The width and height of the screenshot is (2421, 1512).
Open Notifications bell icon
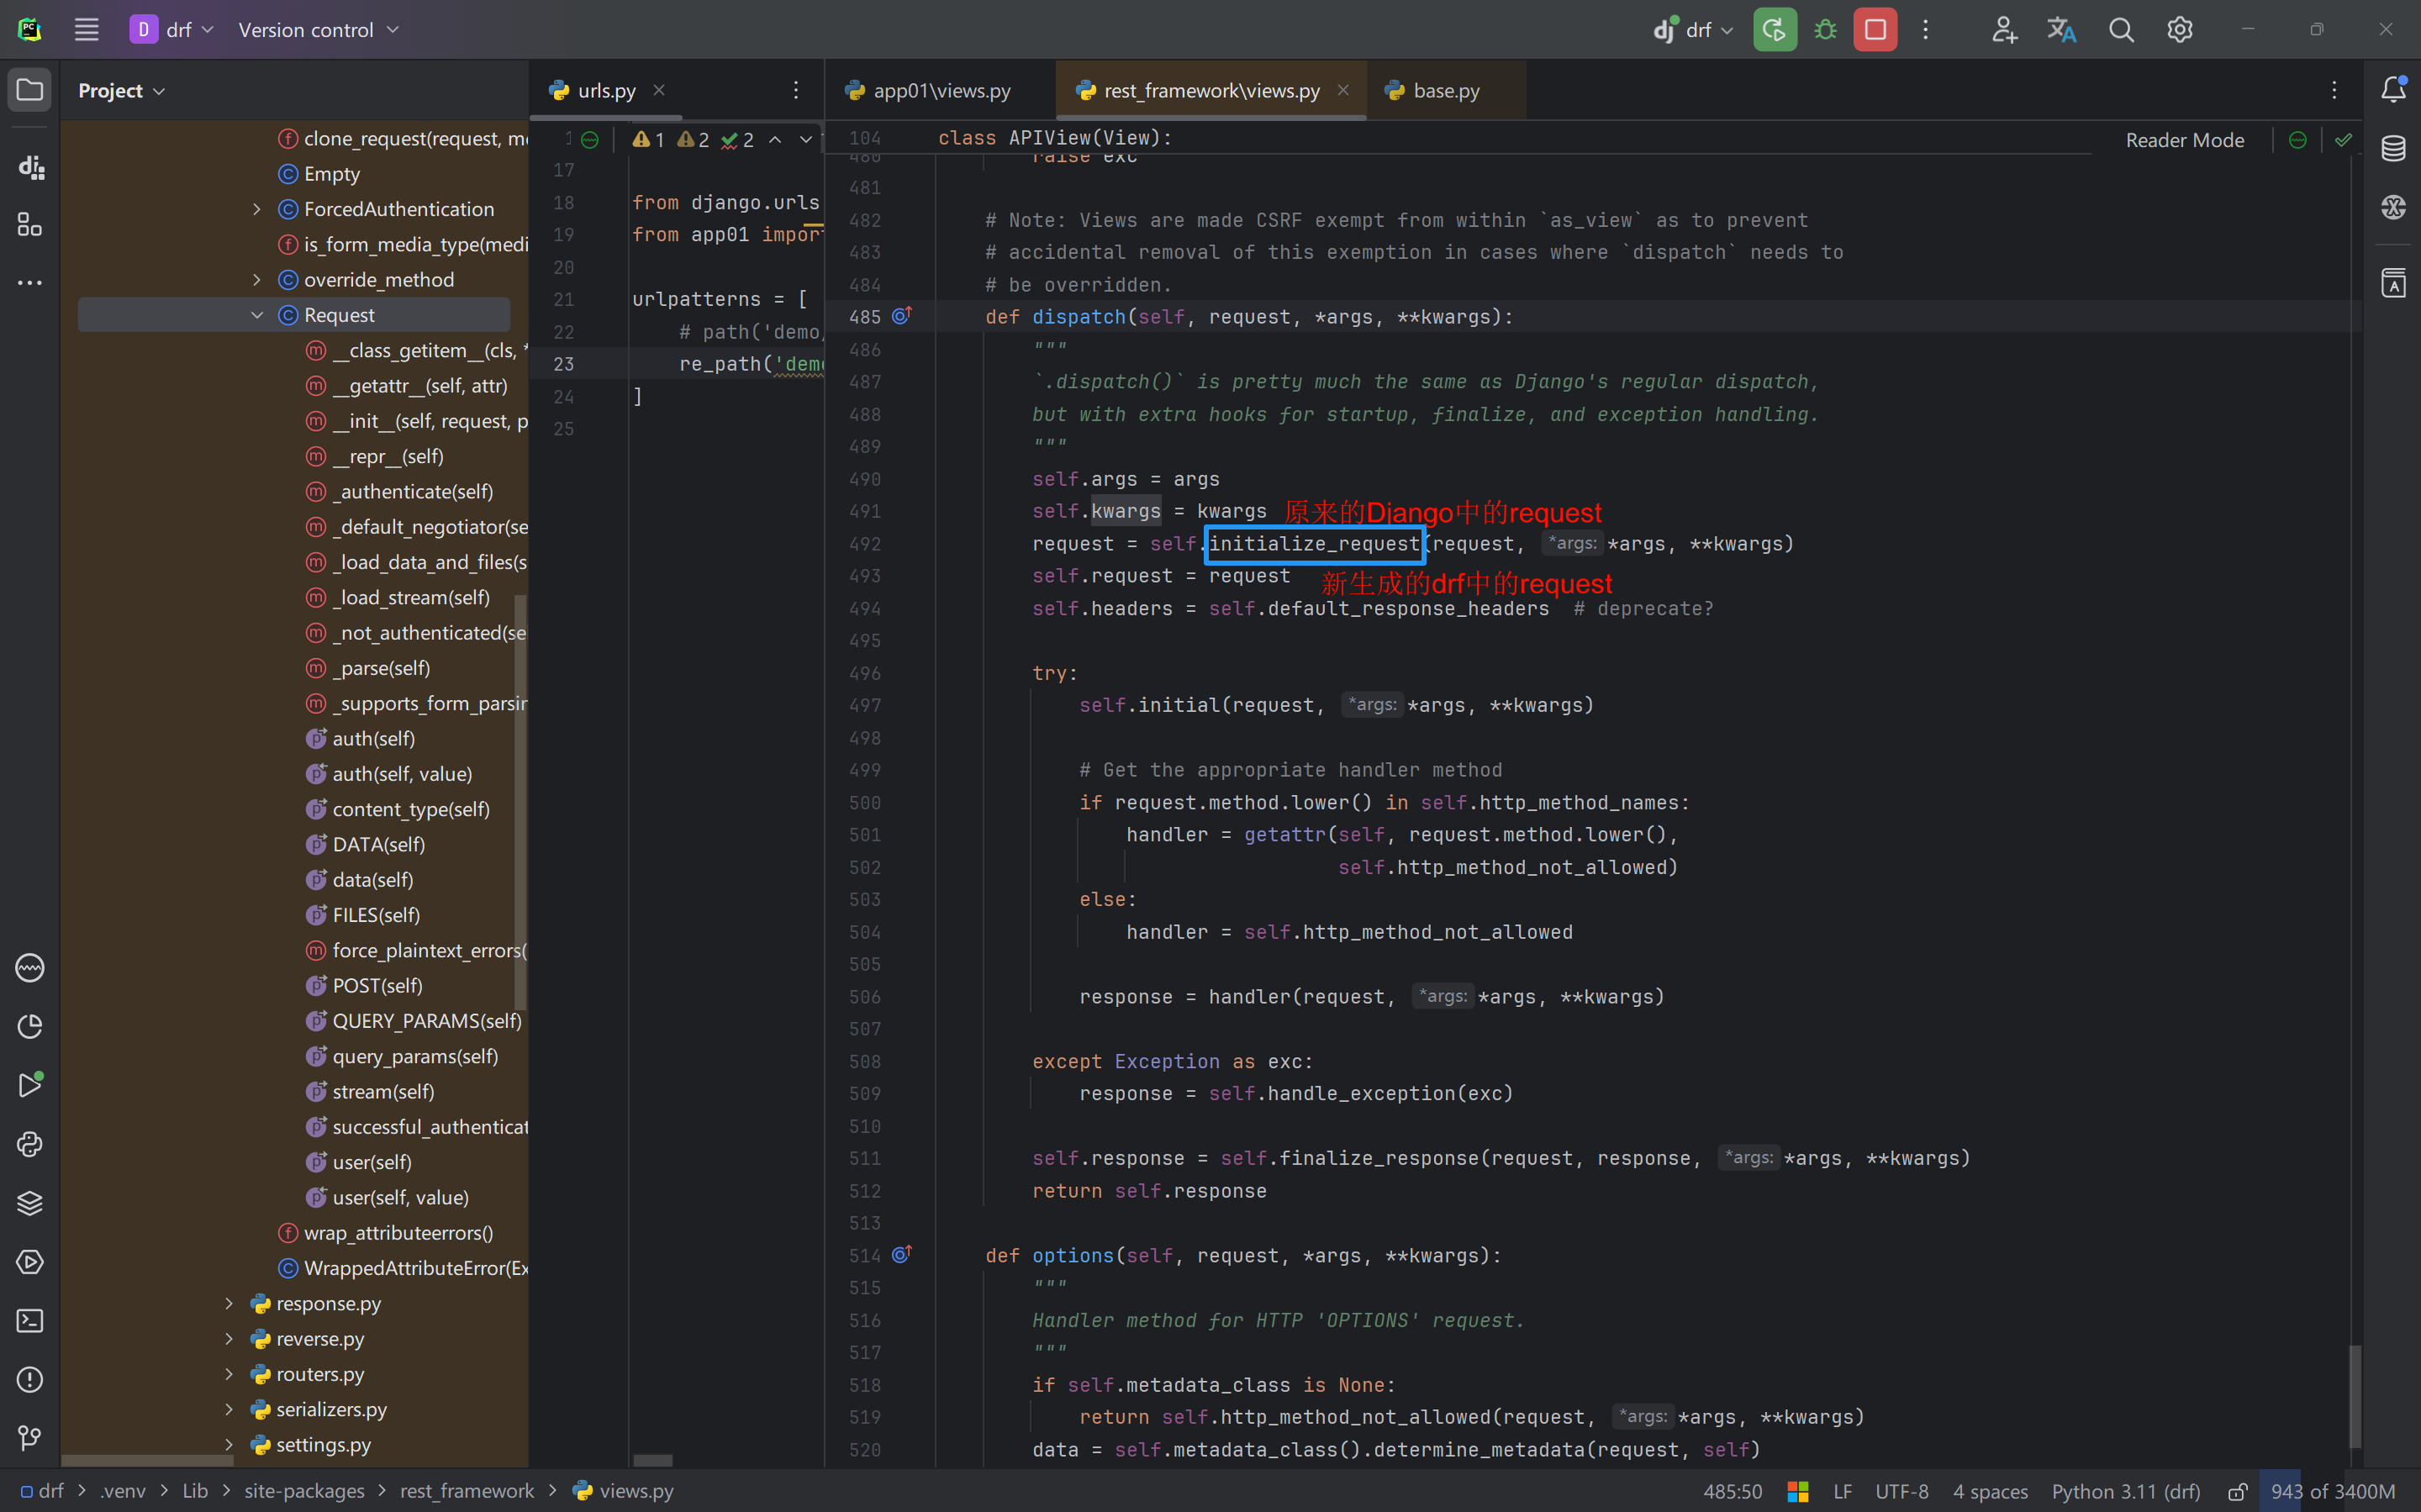click(2393, 89)
